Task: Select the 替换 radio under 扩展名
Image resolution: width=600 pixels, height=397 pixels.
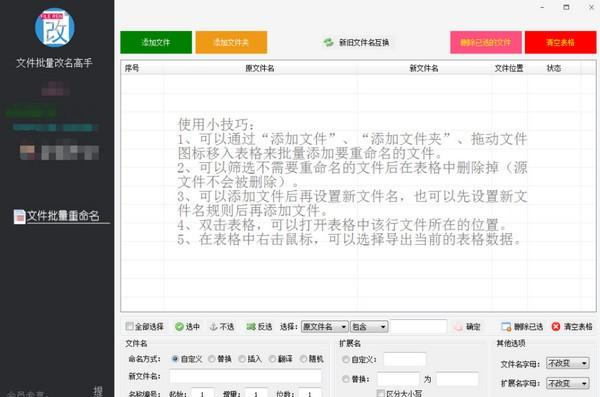Action: click(346, 379)
